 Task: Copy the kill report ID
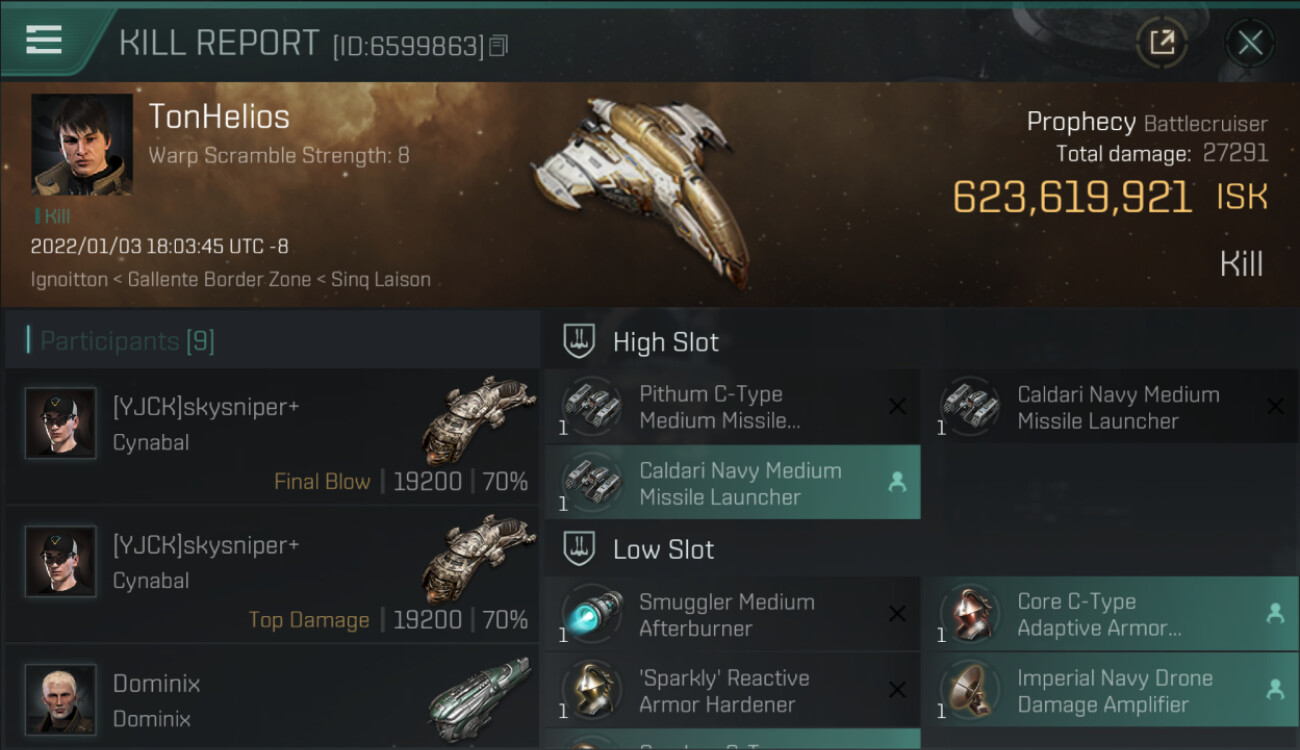point(499,45)
